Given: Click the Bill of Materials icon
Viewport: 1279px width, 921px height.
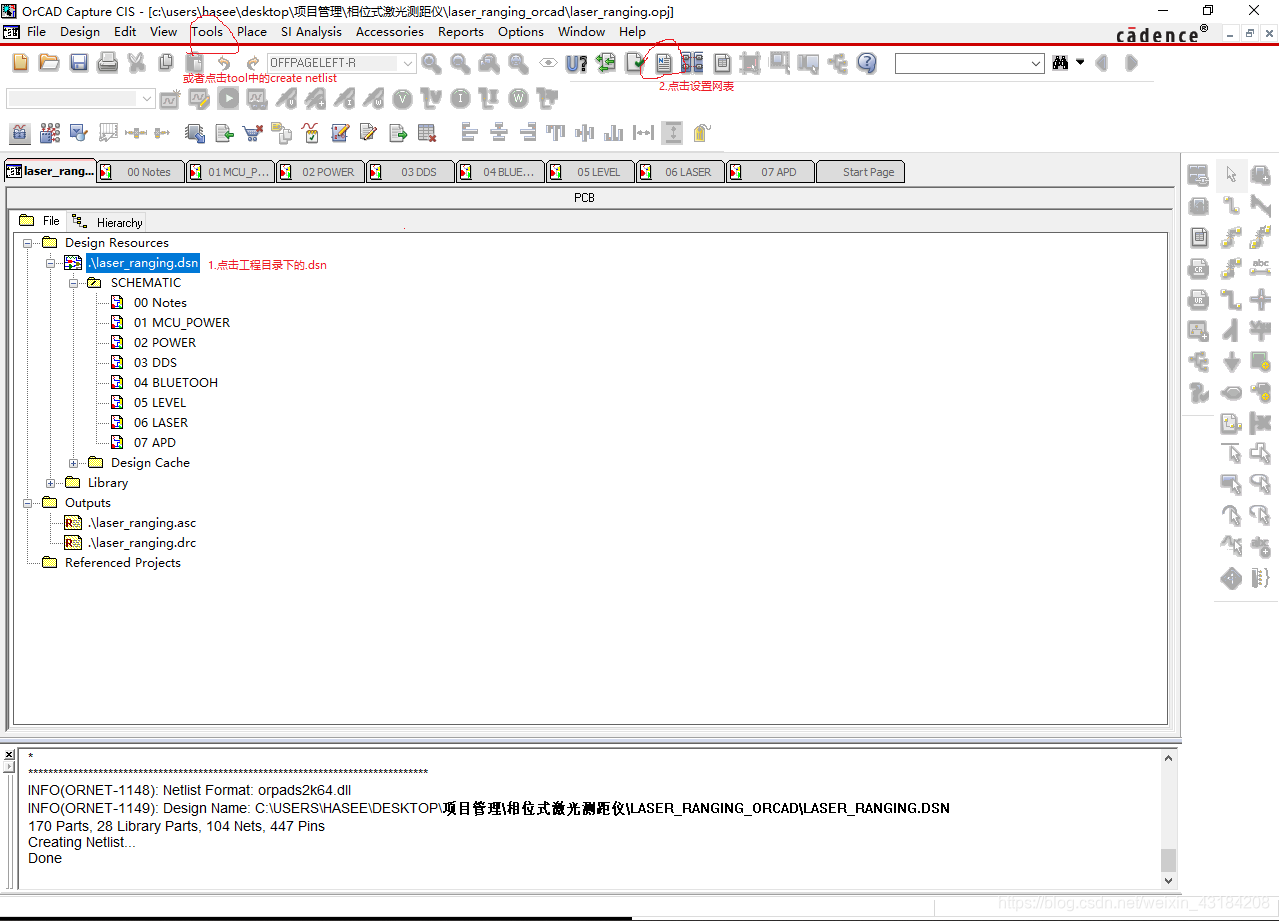Looking at the screenshot, I should coord(722,63).
